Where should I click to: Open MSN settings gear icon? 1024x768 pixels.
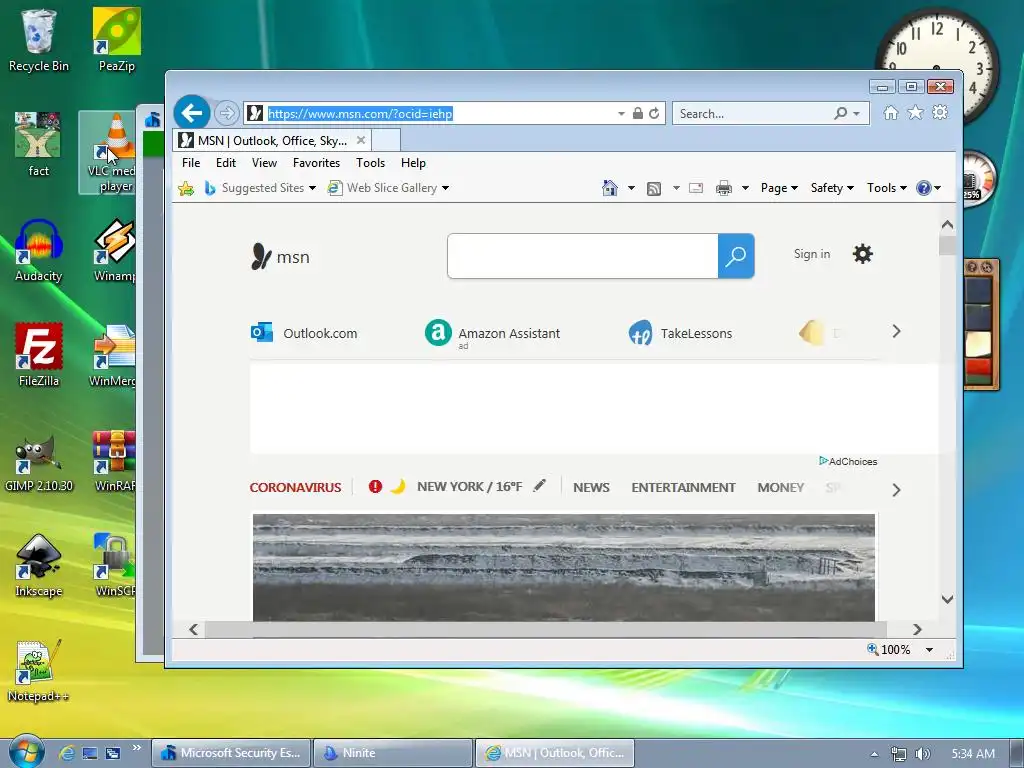(863, 254)
